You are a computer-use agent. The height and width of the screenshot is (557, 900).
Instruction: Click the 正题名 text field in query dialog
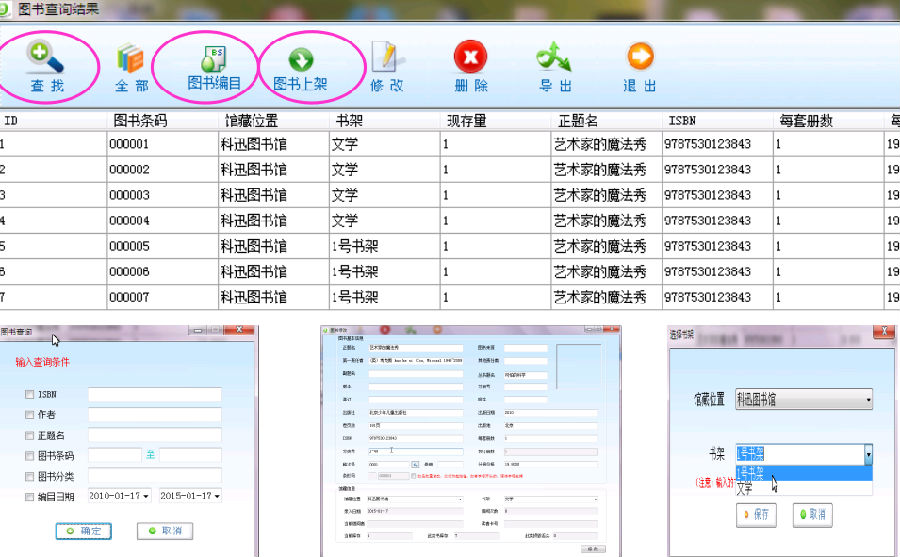click(153, 435)
